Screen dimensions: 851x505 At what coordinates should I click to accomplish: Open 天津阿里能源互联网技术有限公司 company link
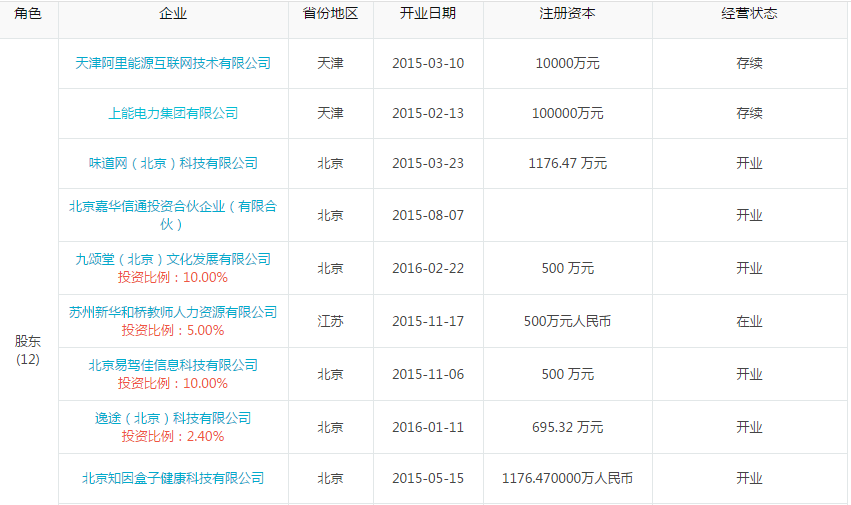tap(173, 63)
